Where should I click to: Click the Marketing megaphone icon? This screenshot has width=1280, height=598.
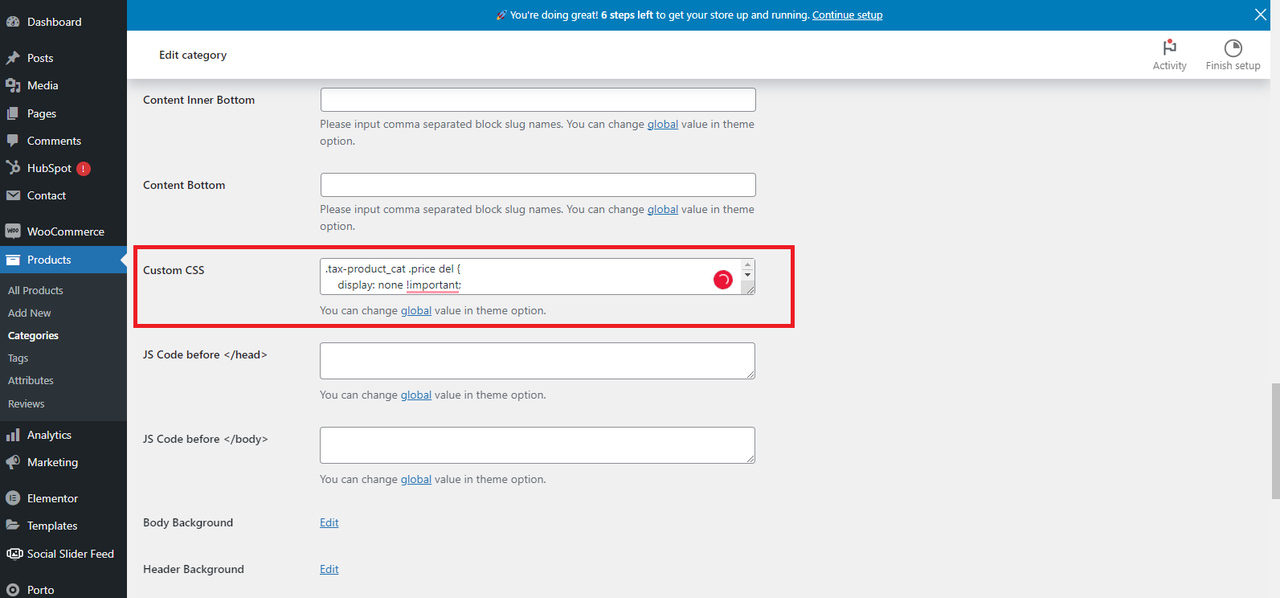click(13, 463)
